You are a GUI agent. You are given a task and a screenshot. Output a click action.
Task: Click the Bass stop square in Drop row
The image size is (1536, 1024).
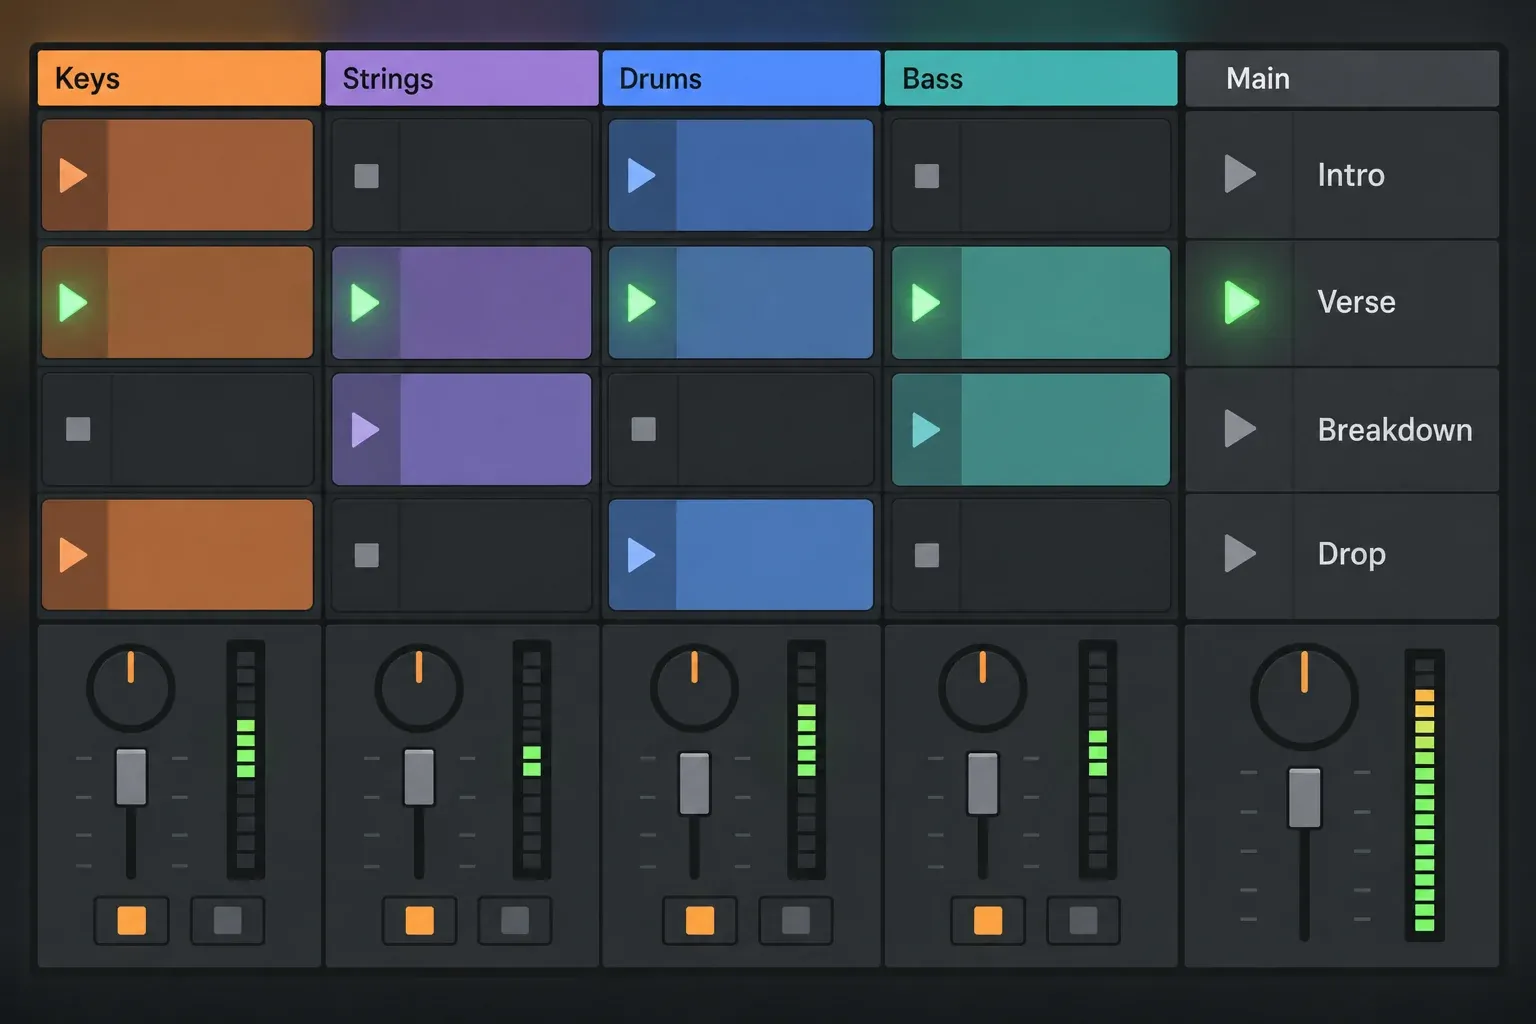(x=927, y=555)
